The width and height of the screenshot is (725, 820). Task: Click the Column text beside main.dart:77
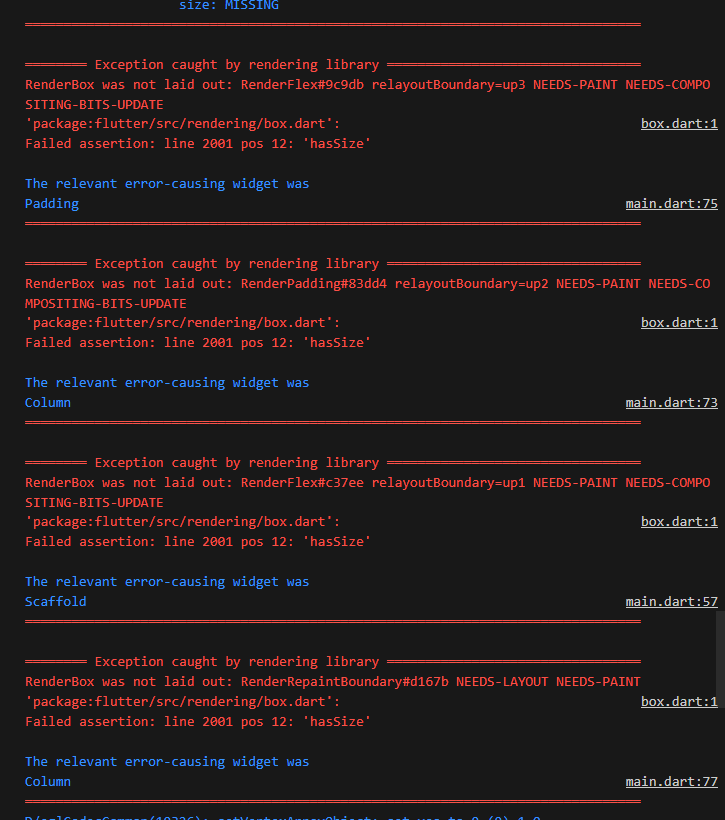[x=48, y=781]
